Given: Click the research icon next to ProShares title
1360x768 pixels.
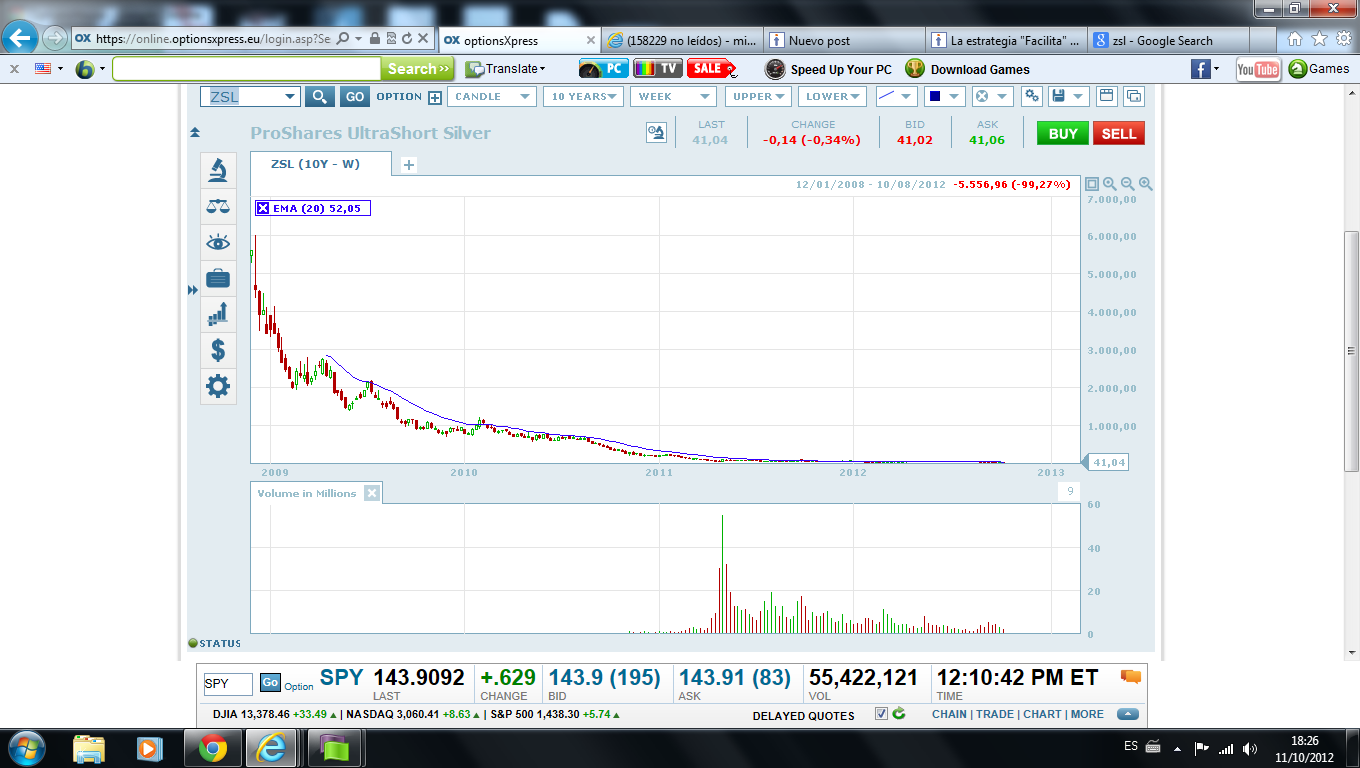Looking at the screenshot, I should pyautogui.click(x=656, y=133).
